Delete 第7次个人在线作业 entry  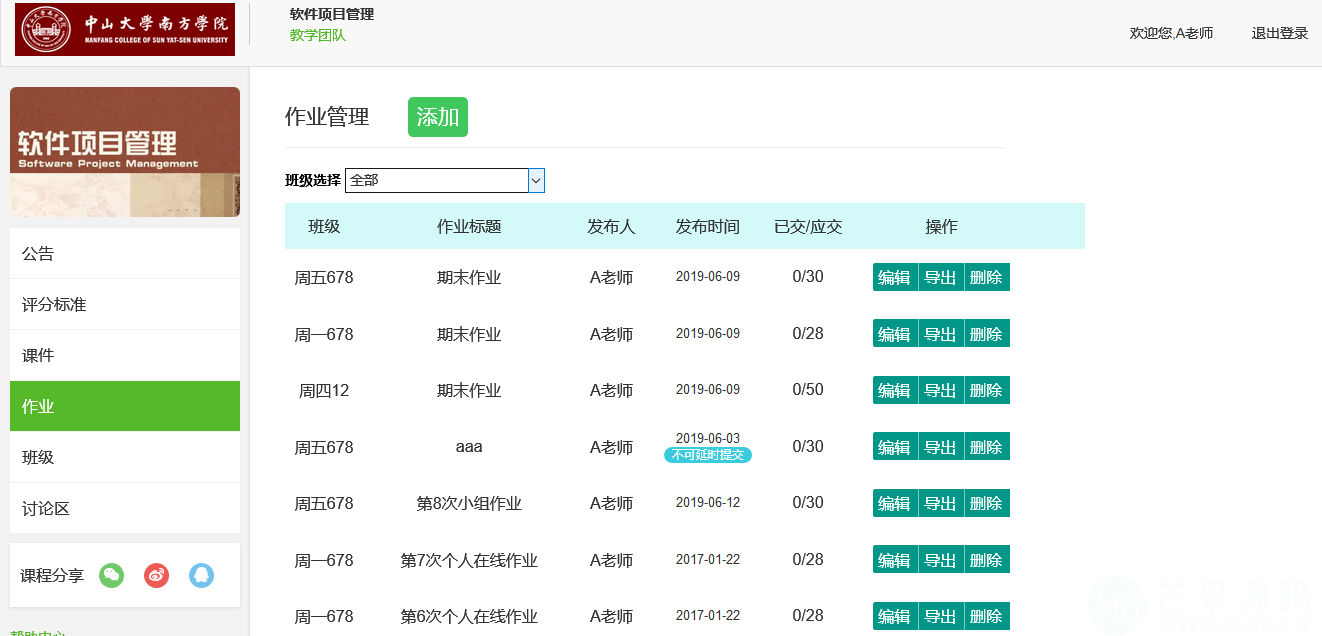[986, 560]
